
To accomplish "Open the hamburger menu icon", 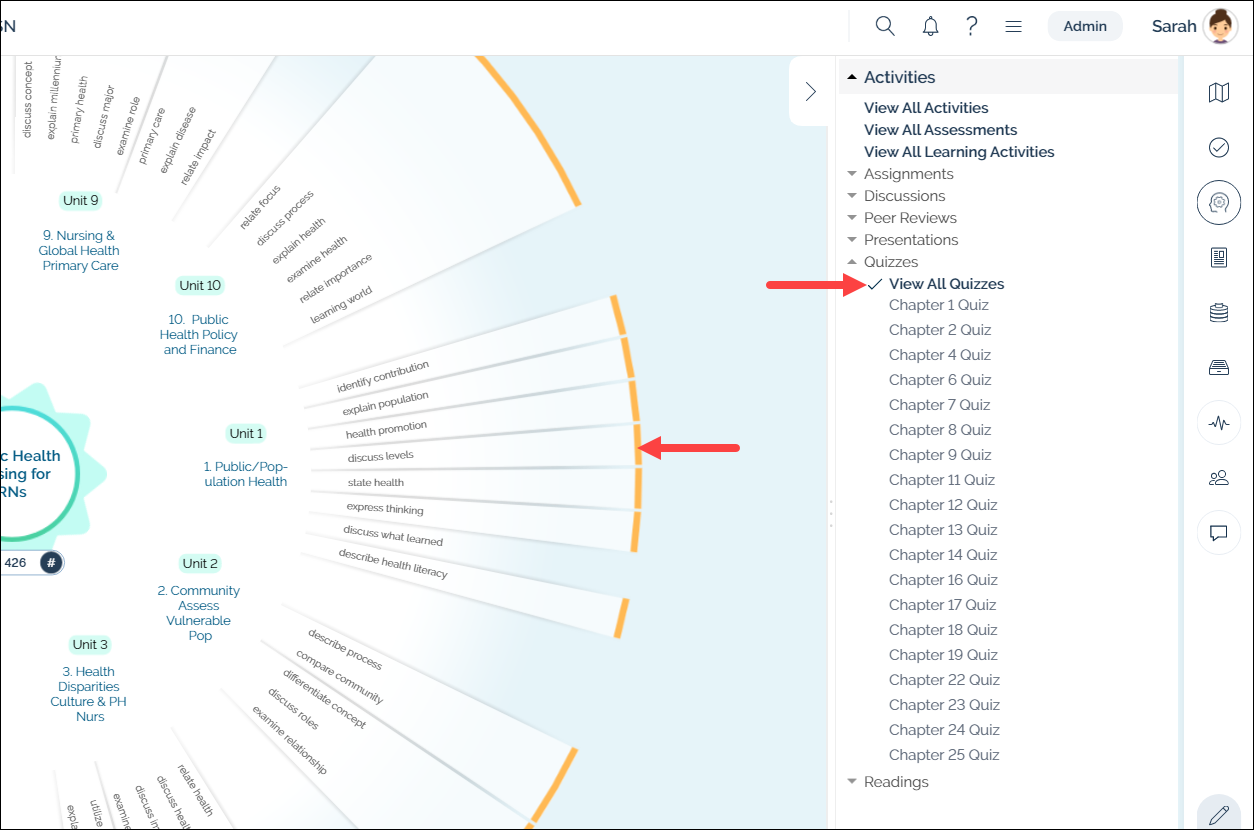I will pos(1013,27).
